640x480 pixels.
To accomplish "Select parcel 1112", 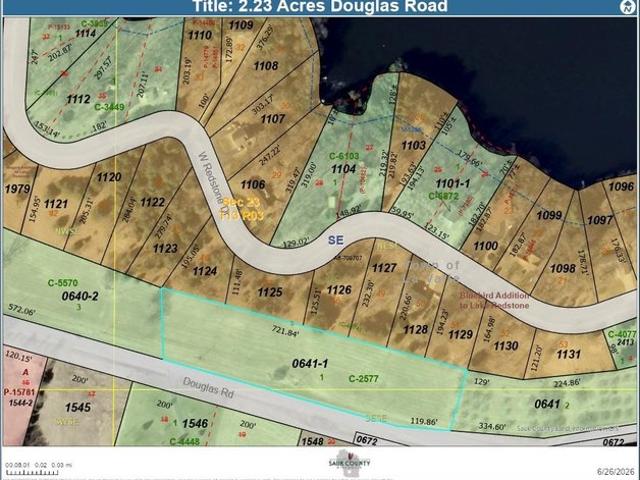I will pyautogui.click(x=78, y=99).
